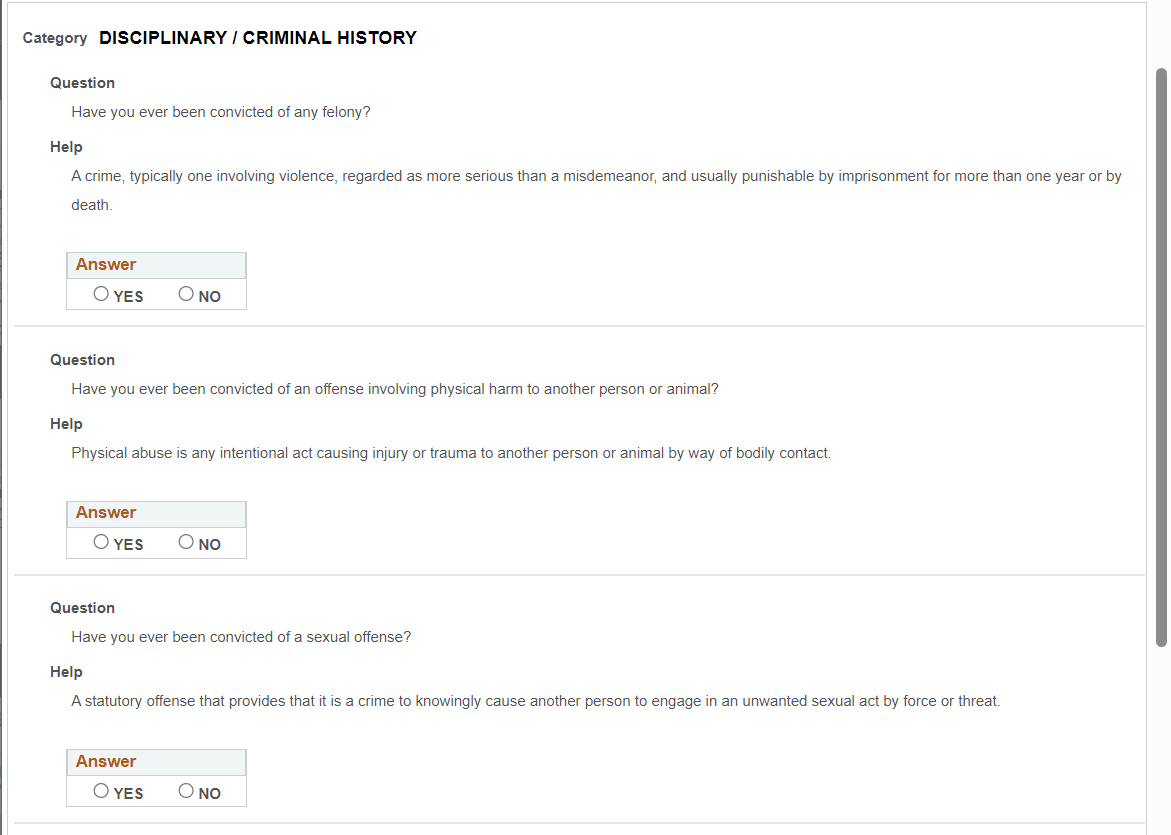Click the Answer header under the felony question

click(106, 265)
